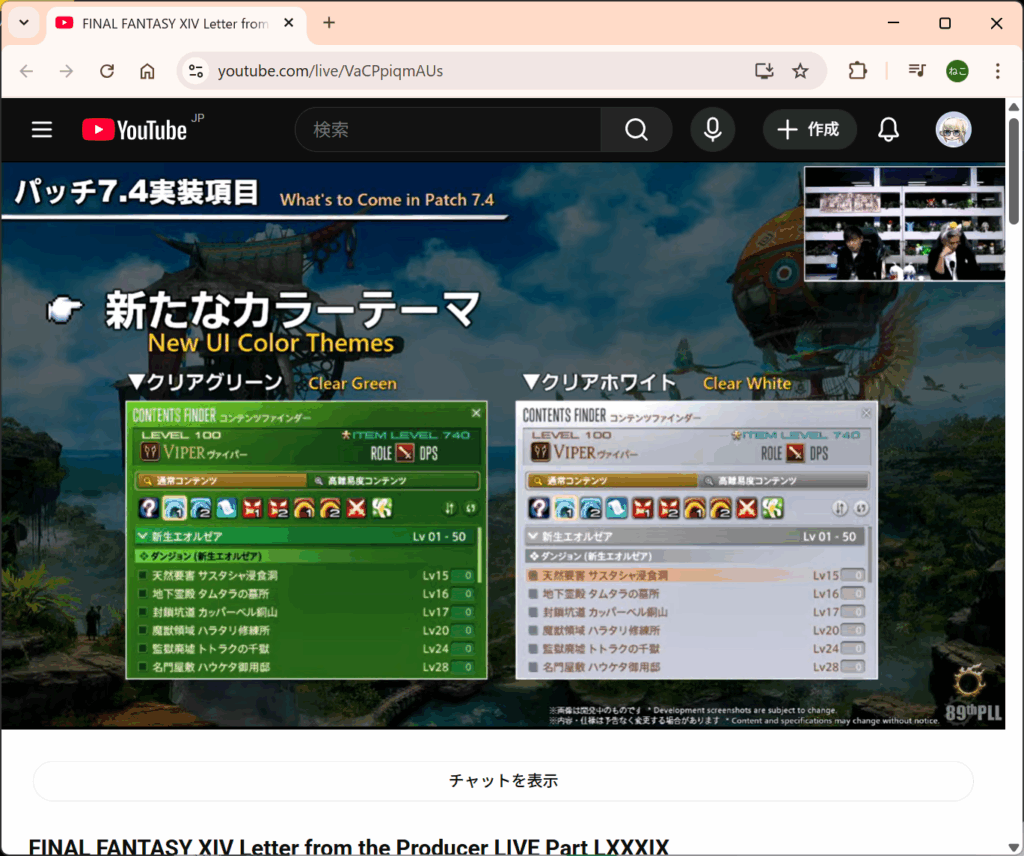The height and width of the screenshot is (856, 1024).
Task: Open the media controls icon in the toolbar
Action: pos(916,71)
